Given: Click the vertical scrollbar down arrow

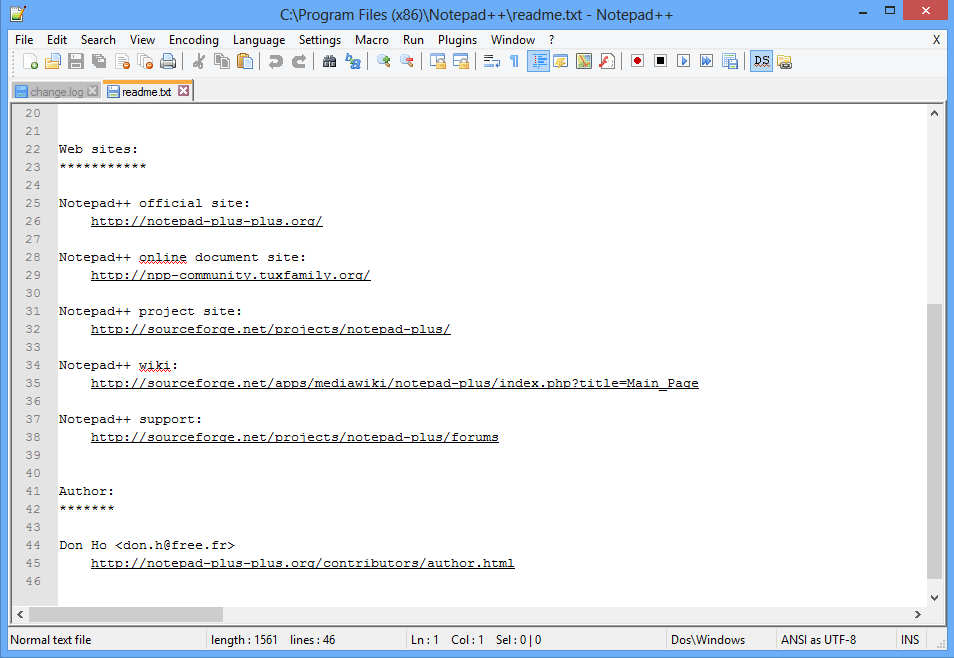Looking at the screenshot, I should pyautogui.click(x=934, y=598).
